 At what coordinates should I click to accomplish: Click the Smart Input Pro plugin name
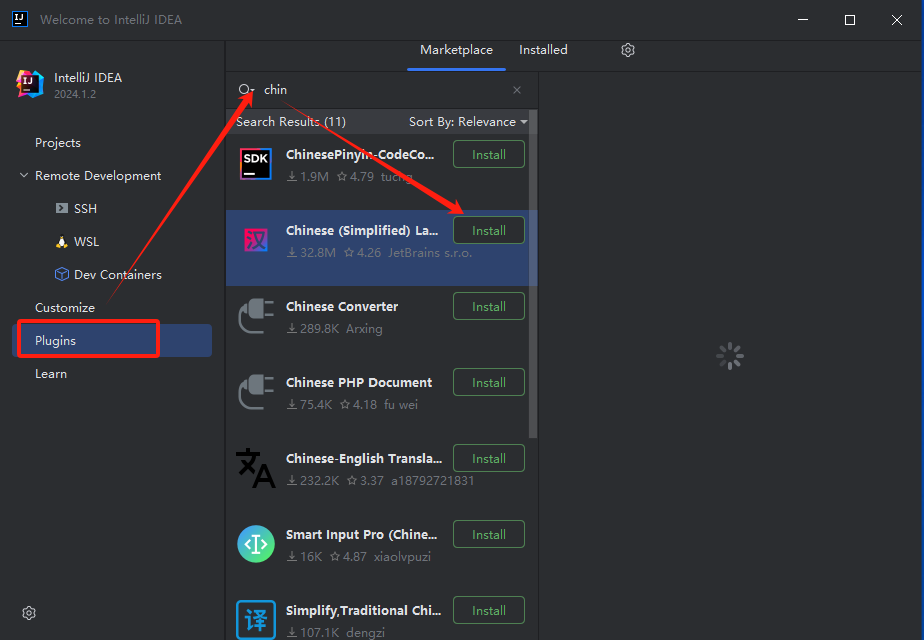coord(361,535)
